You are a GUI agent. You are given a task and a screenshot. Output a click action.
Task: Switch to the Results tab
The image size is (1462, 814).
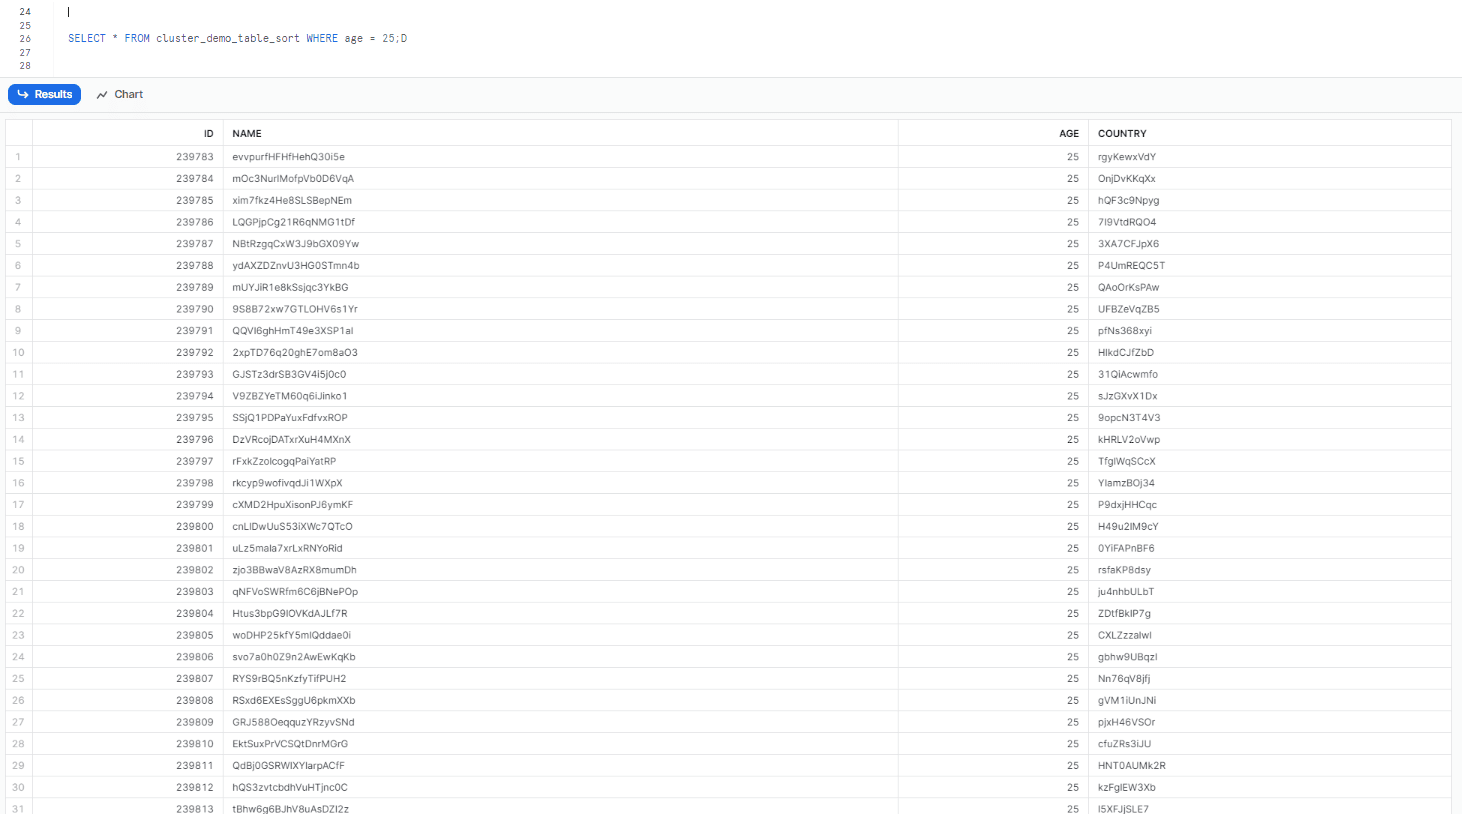click(x=45, y=94)
